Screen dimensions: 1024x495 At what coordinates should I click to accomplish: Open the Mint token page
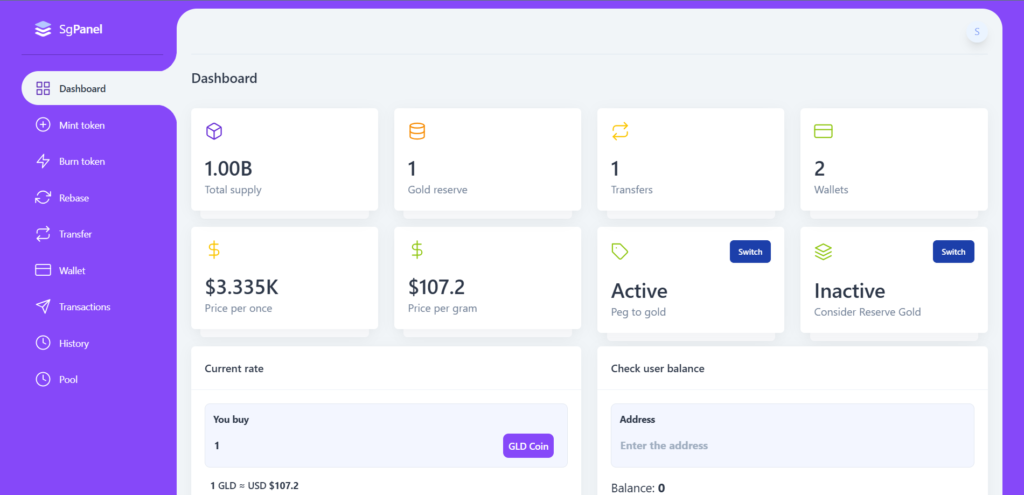tap(82, 125)
